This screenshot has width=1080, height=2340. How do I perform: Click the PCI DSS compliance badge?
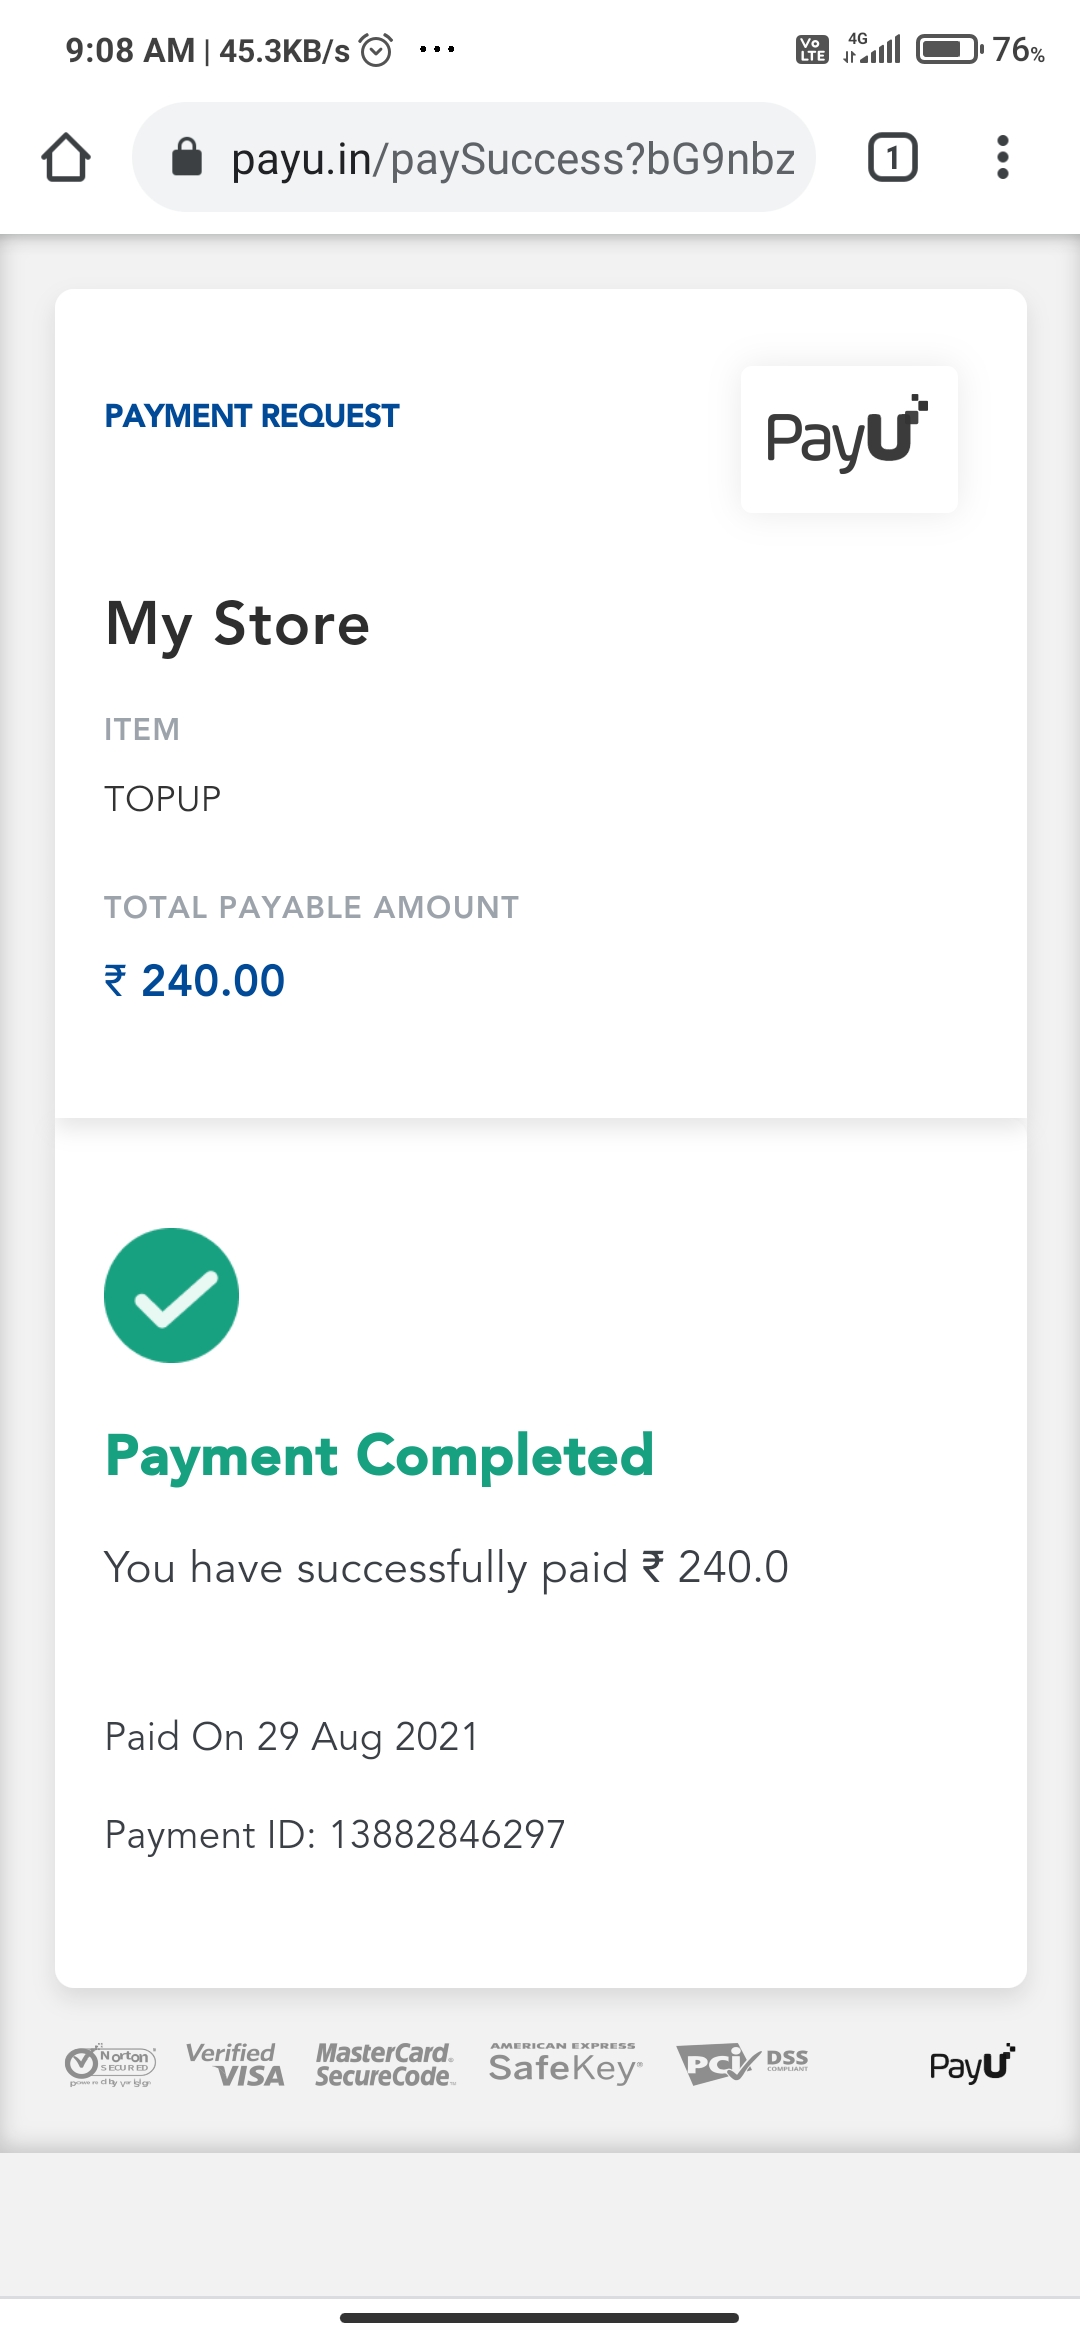tap(742, 2063)
